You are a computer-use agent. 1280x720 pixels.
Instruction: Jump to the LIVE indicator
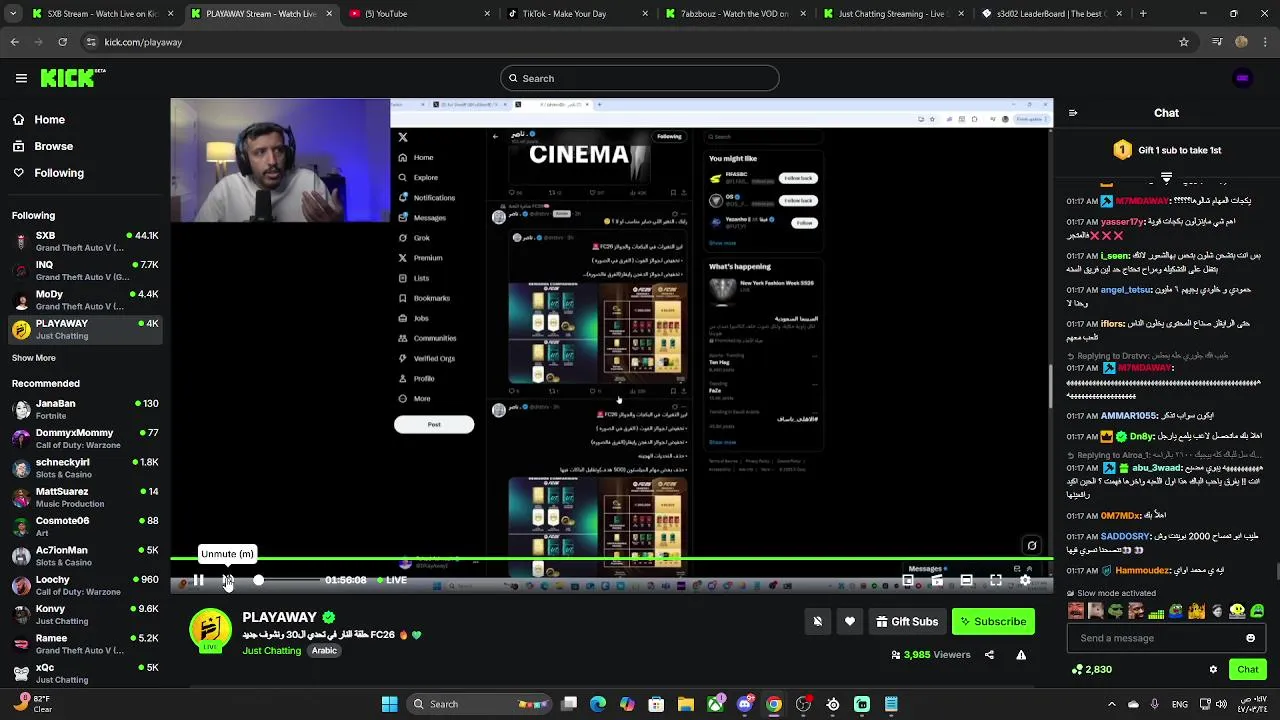[x=392, y=580]
